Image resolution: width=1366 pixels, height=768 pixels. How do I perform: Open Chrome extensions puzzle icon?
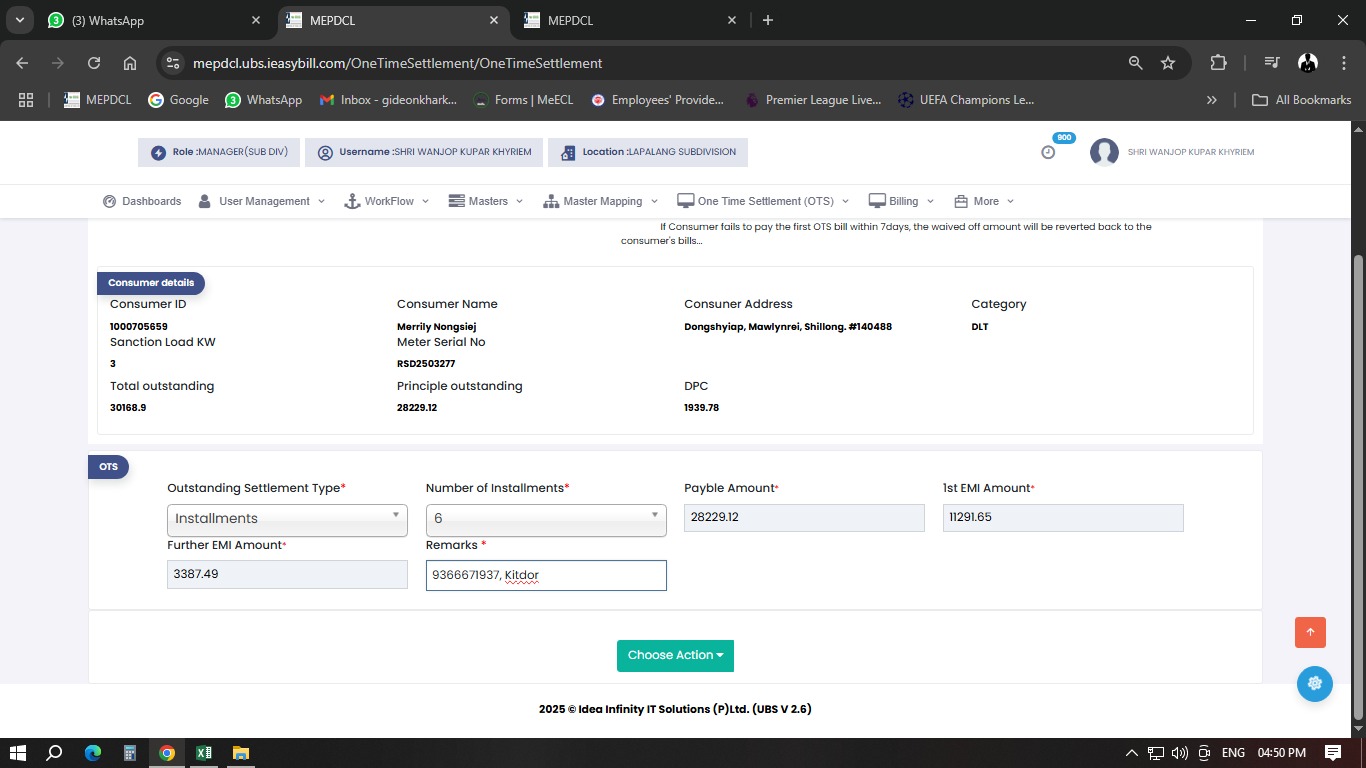1218,63
